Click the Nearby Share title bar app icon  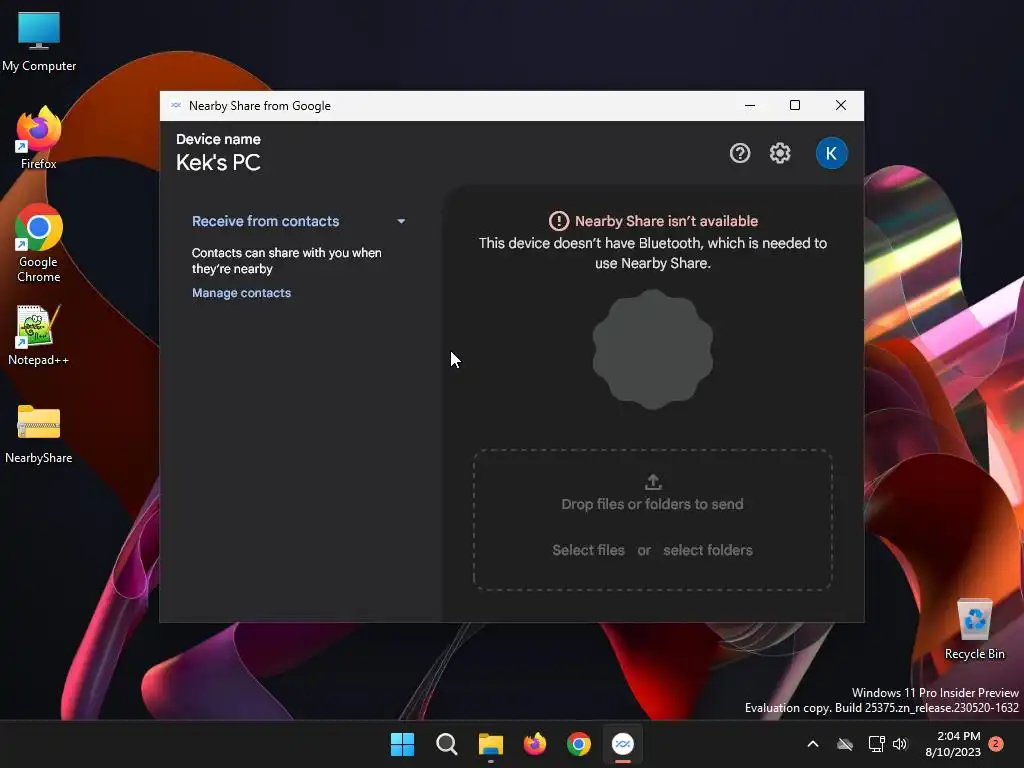(x=176, y=105)
